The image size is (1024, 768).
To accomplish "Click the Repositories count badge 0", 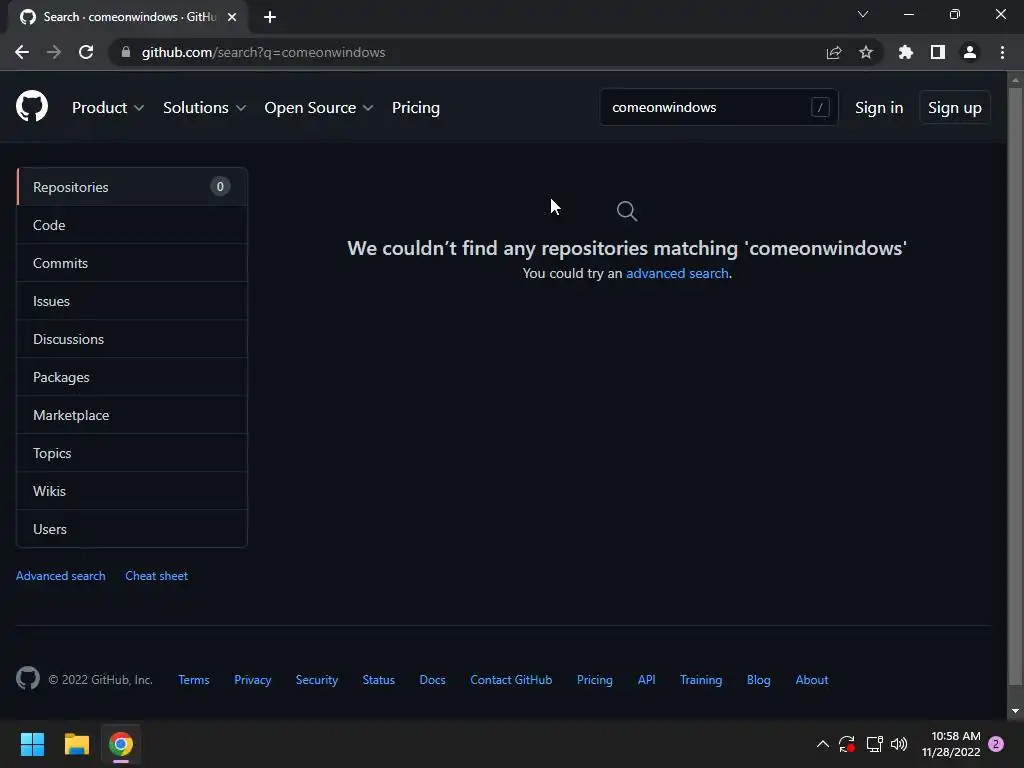I will (x=220, y=187).
